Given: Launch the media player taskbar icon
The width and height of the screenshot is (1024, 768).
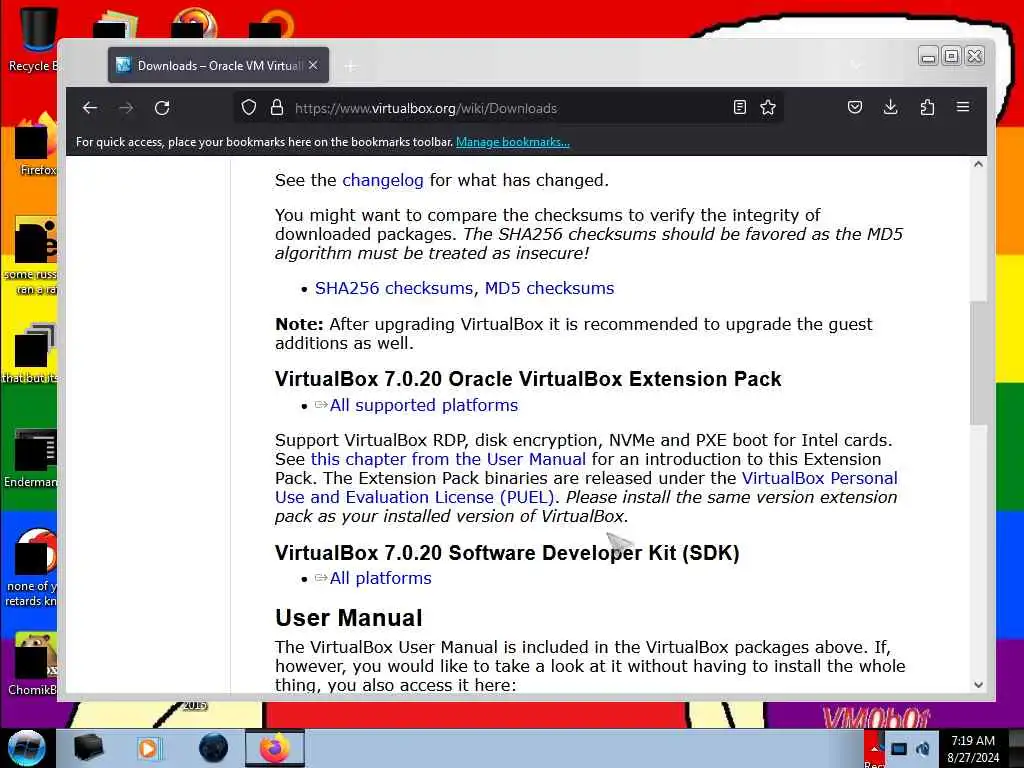Looking at the screenshot, I should 149,748.
